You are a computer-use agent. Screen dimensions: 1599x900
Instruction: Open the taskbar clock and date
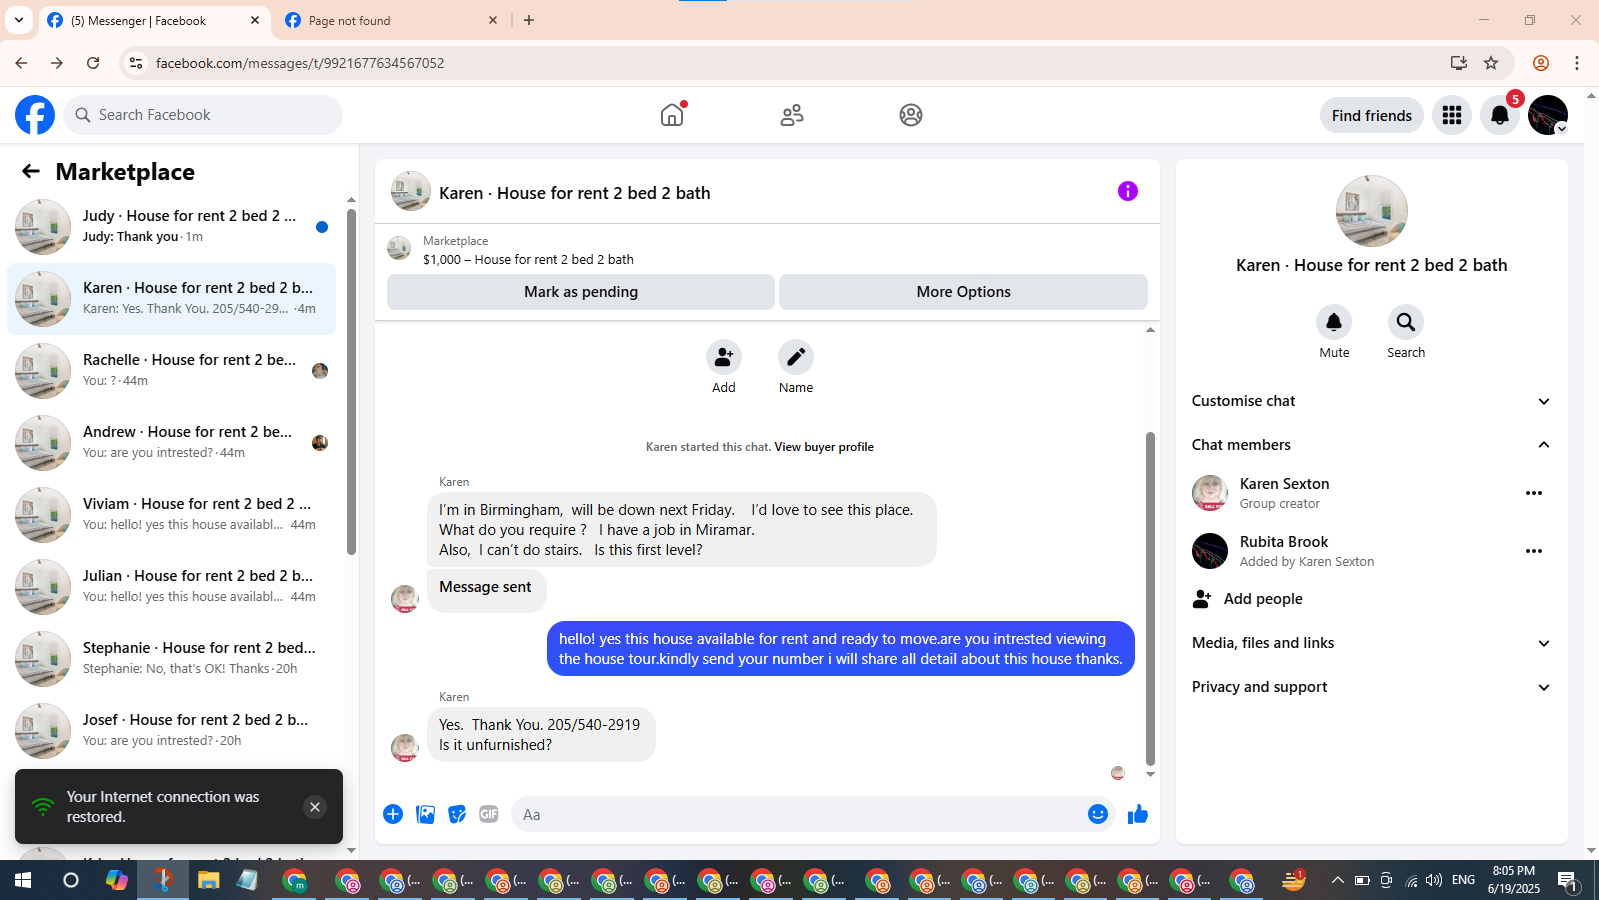[x=1513, y=880]
